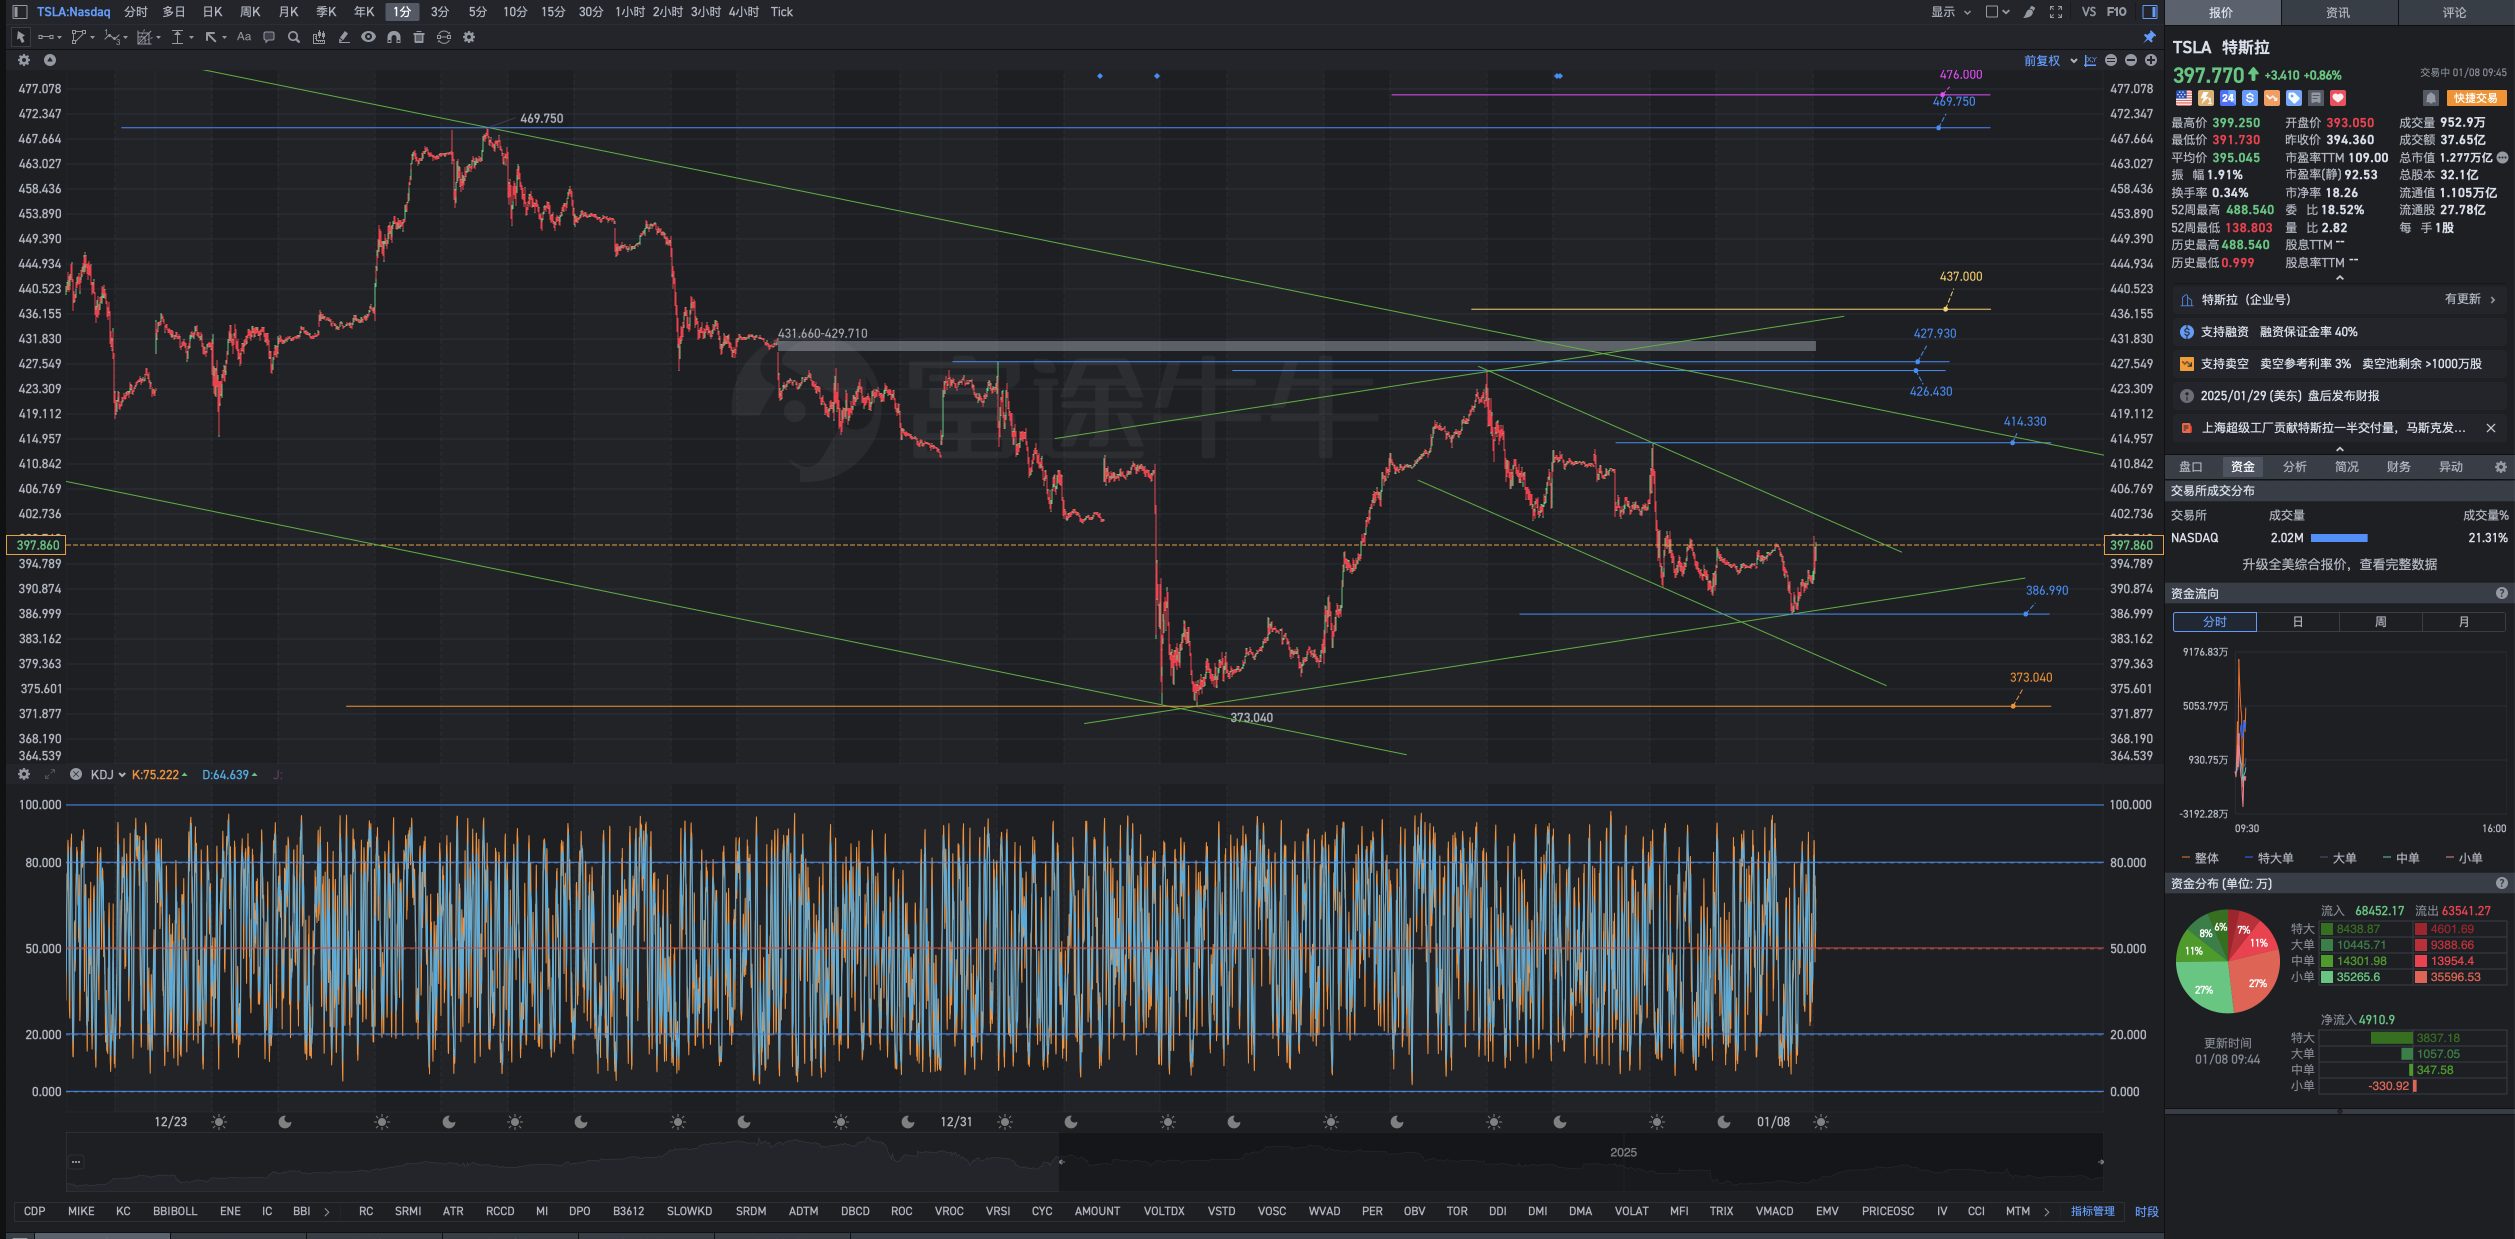The image size is (2515, 1239).
Task: Delete drawings with the trash icon
Action: click(419, 37)
